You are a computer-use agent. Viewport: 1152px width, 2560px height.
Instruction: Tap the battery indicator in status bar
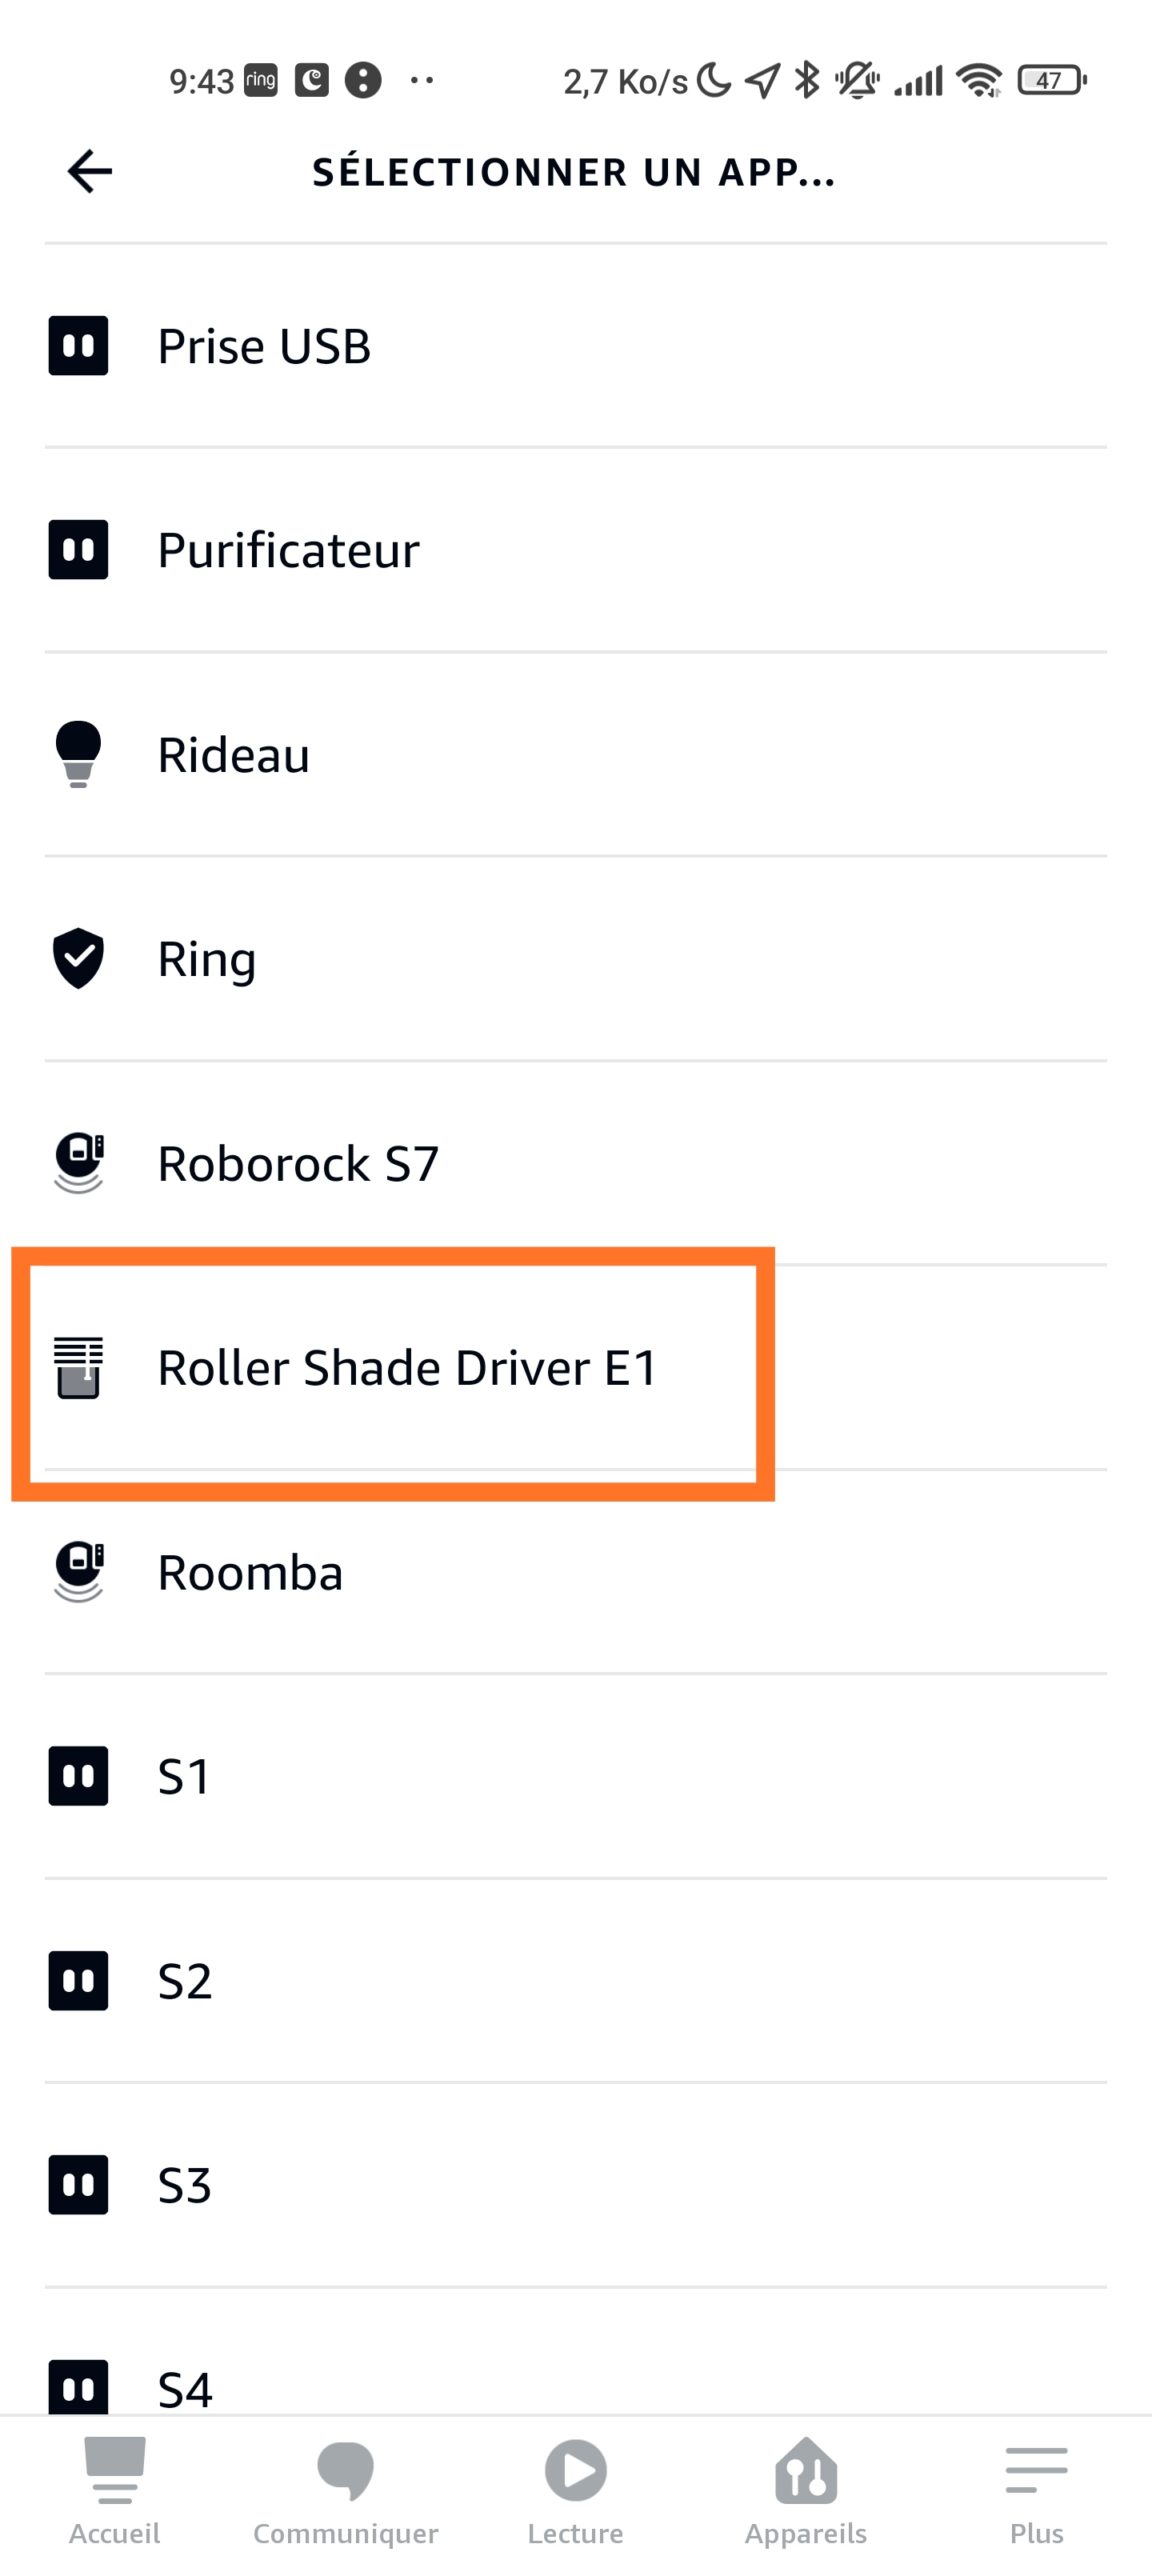coord(1052,80)
